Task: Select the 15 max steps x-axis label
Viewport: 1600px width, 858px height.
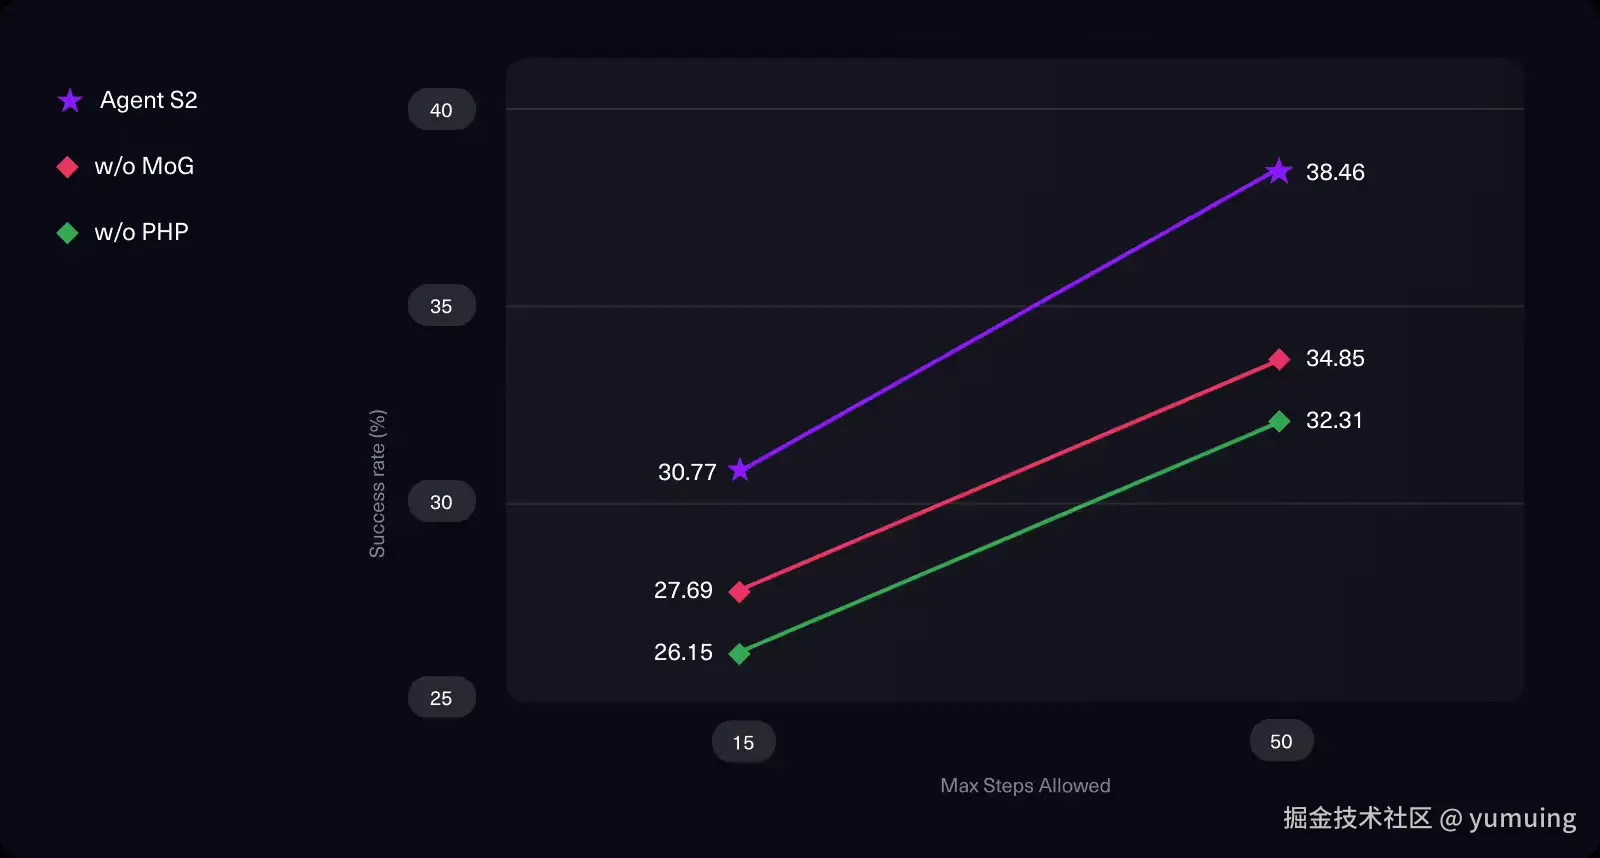Action: point(743,742)
